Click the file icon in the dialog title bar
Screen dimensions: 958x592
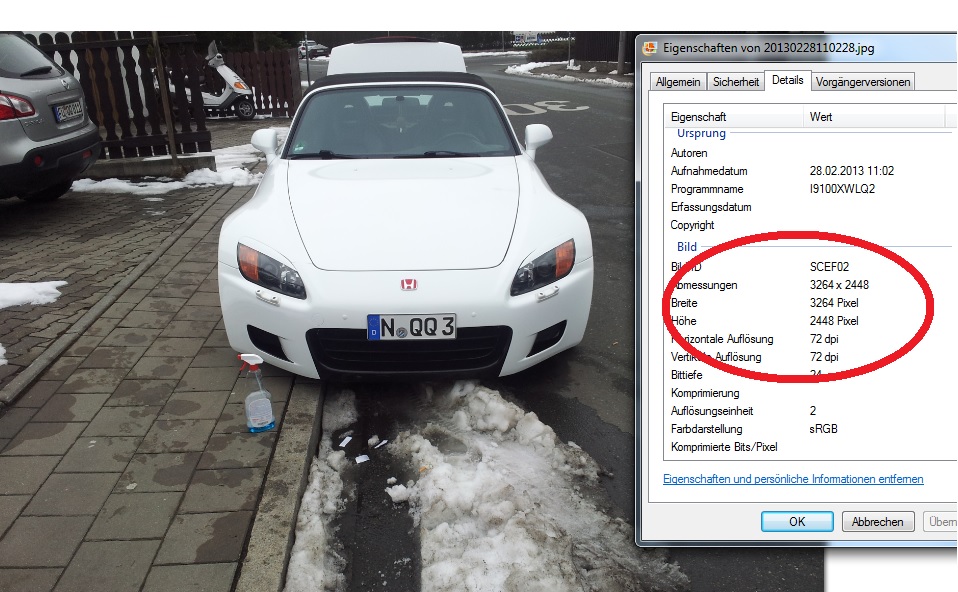pos(650,47)
